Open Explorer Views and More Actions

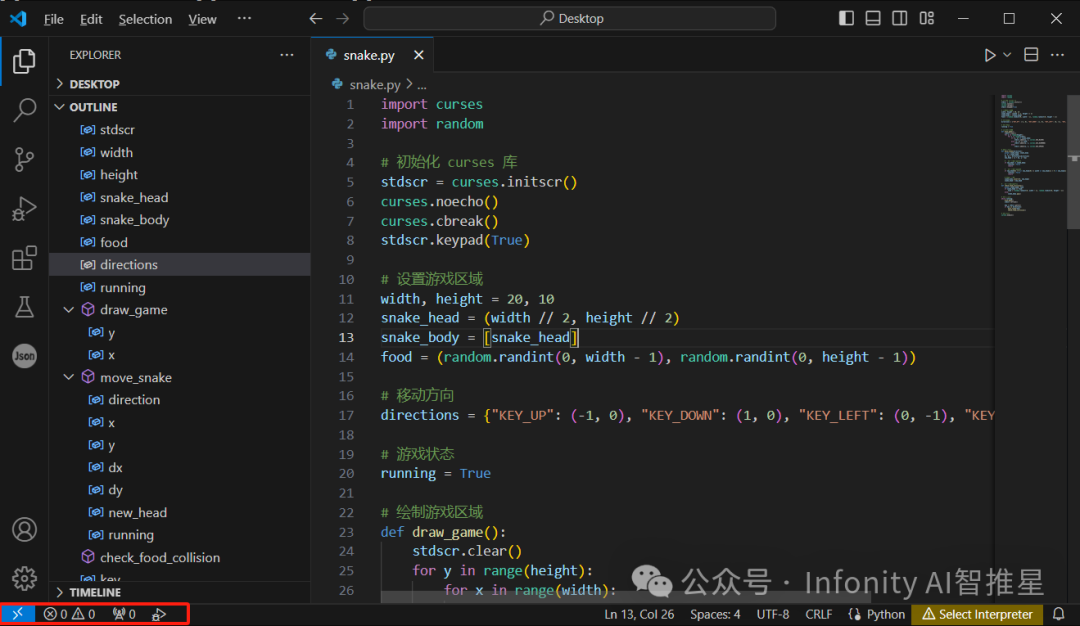(287, 54)
